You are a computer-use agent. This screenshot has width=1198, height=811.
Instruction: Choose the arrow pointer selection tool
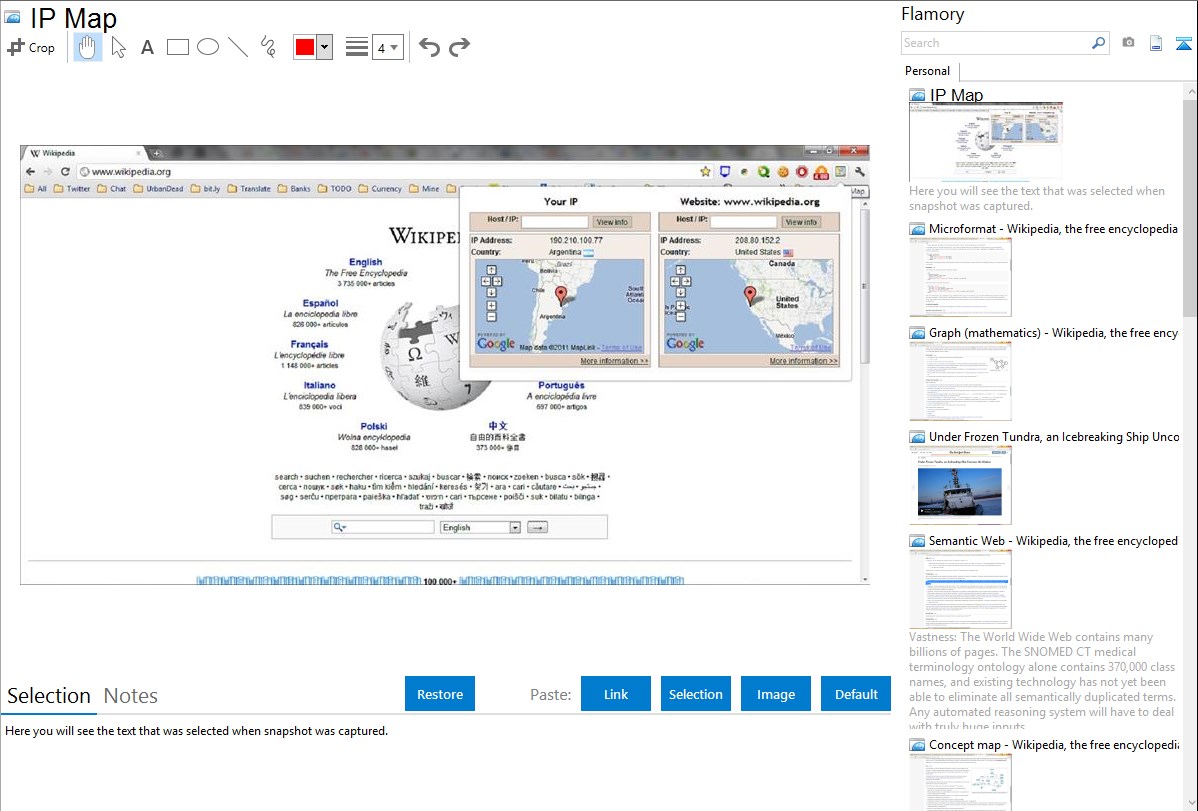click(118, 47)
